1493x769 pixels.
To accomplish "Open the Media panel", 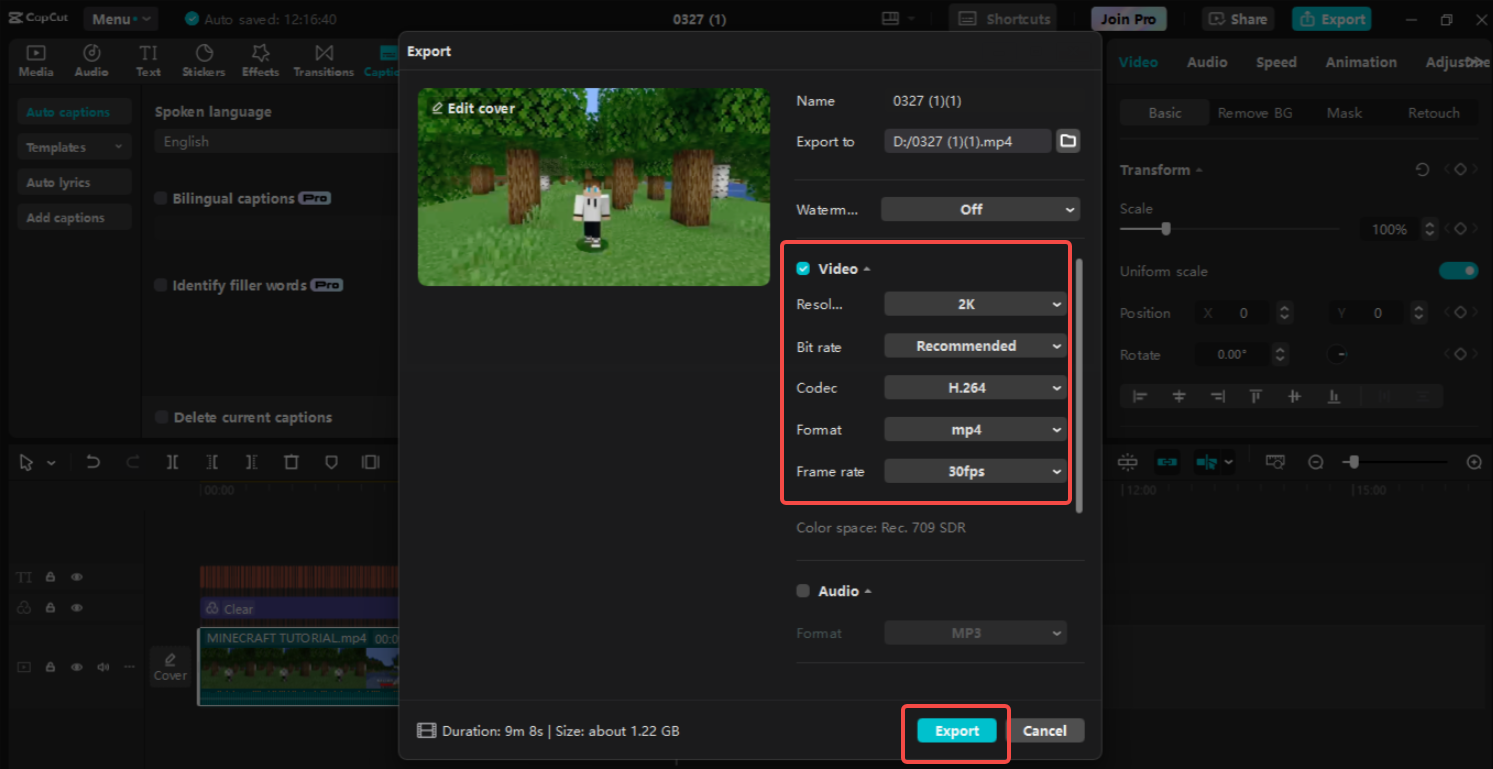I will pyautogui.click(x=36, y=60).
